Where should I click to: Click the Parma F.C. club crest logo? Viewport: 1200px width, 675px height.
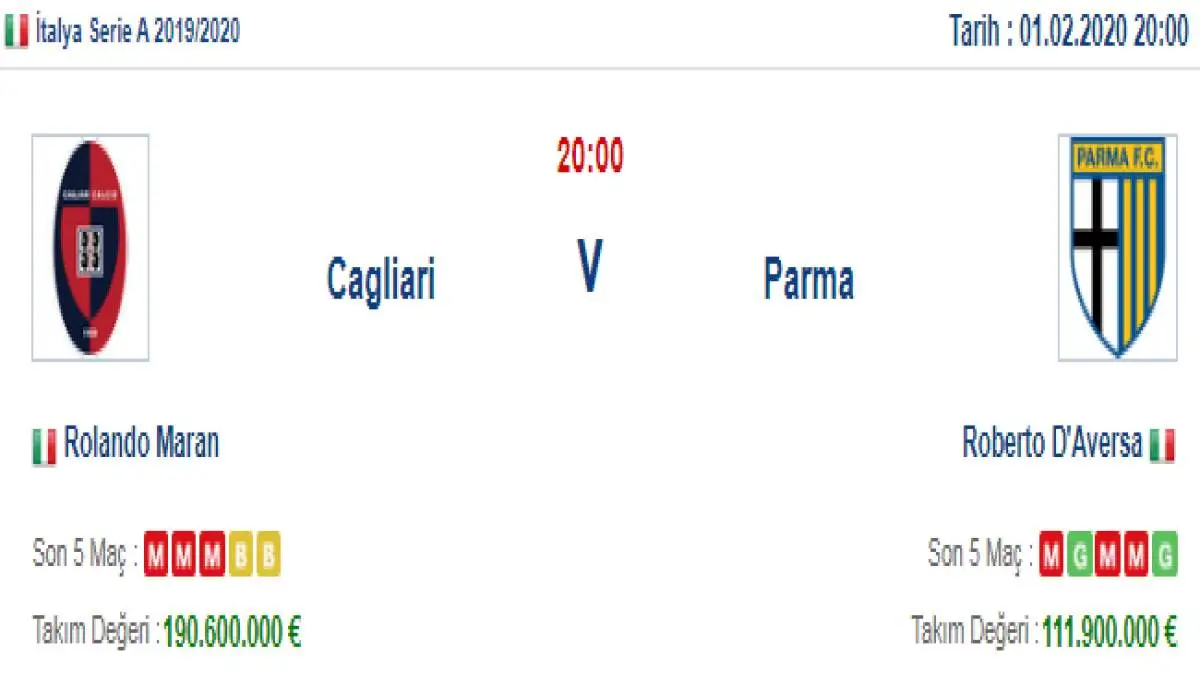click(1117, 247)
